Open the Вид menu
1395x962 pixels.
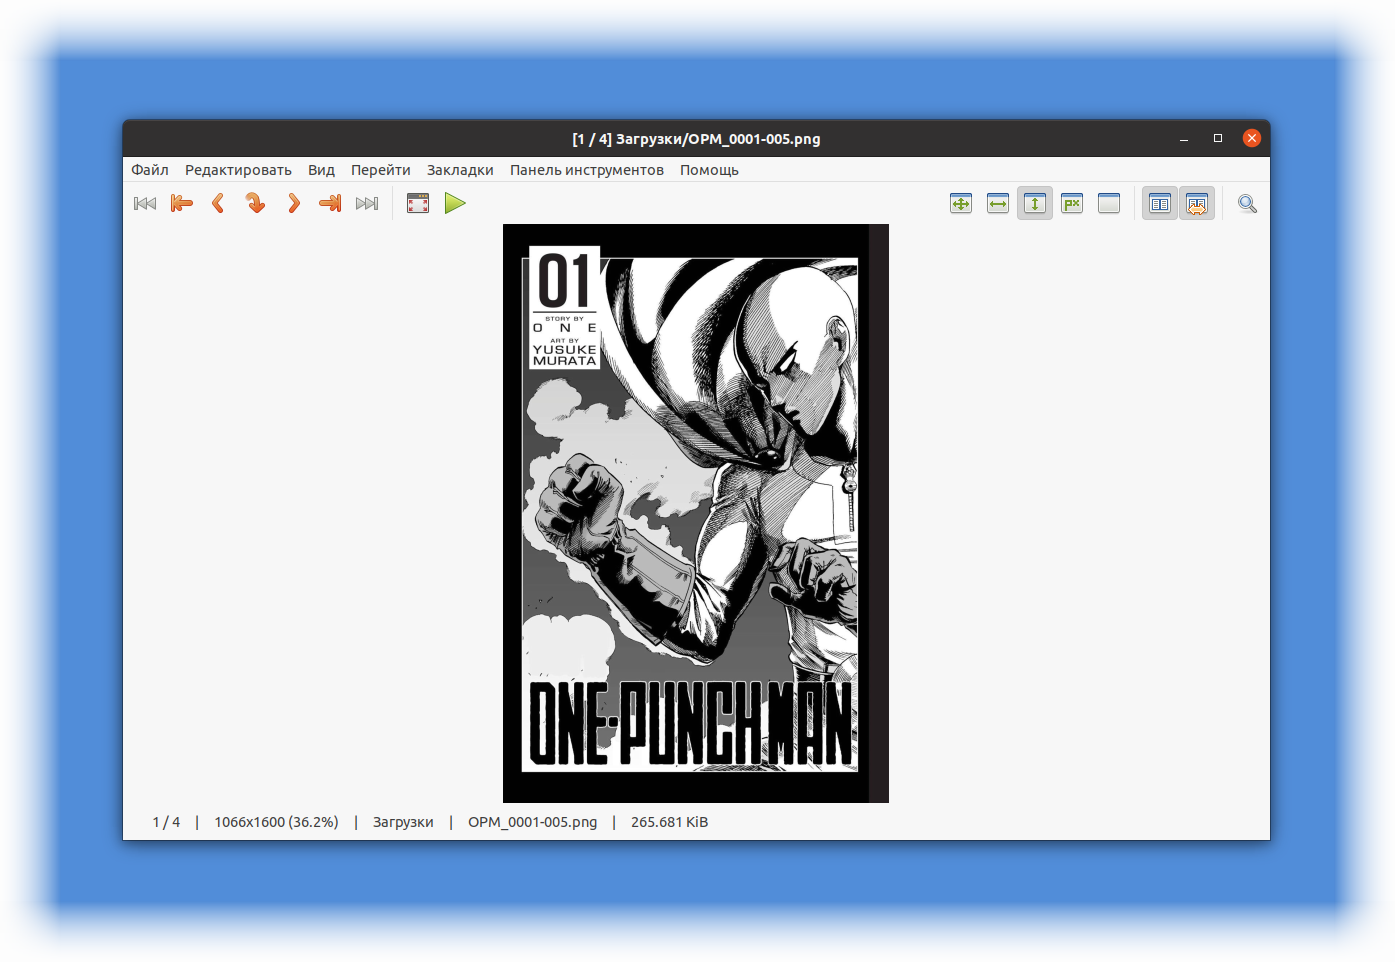pos(321,170)
